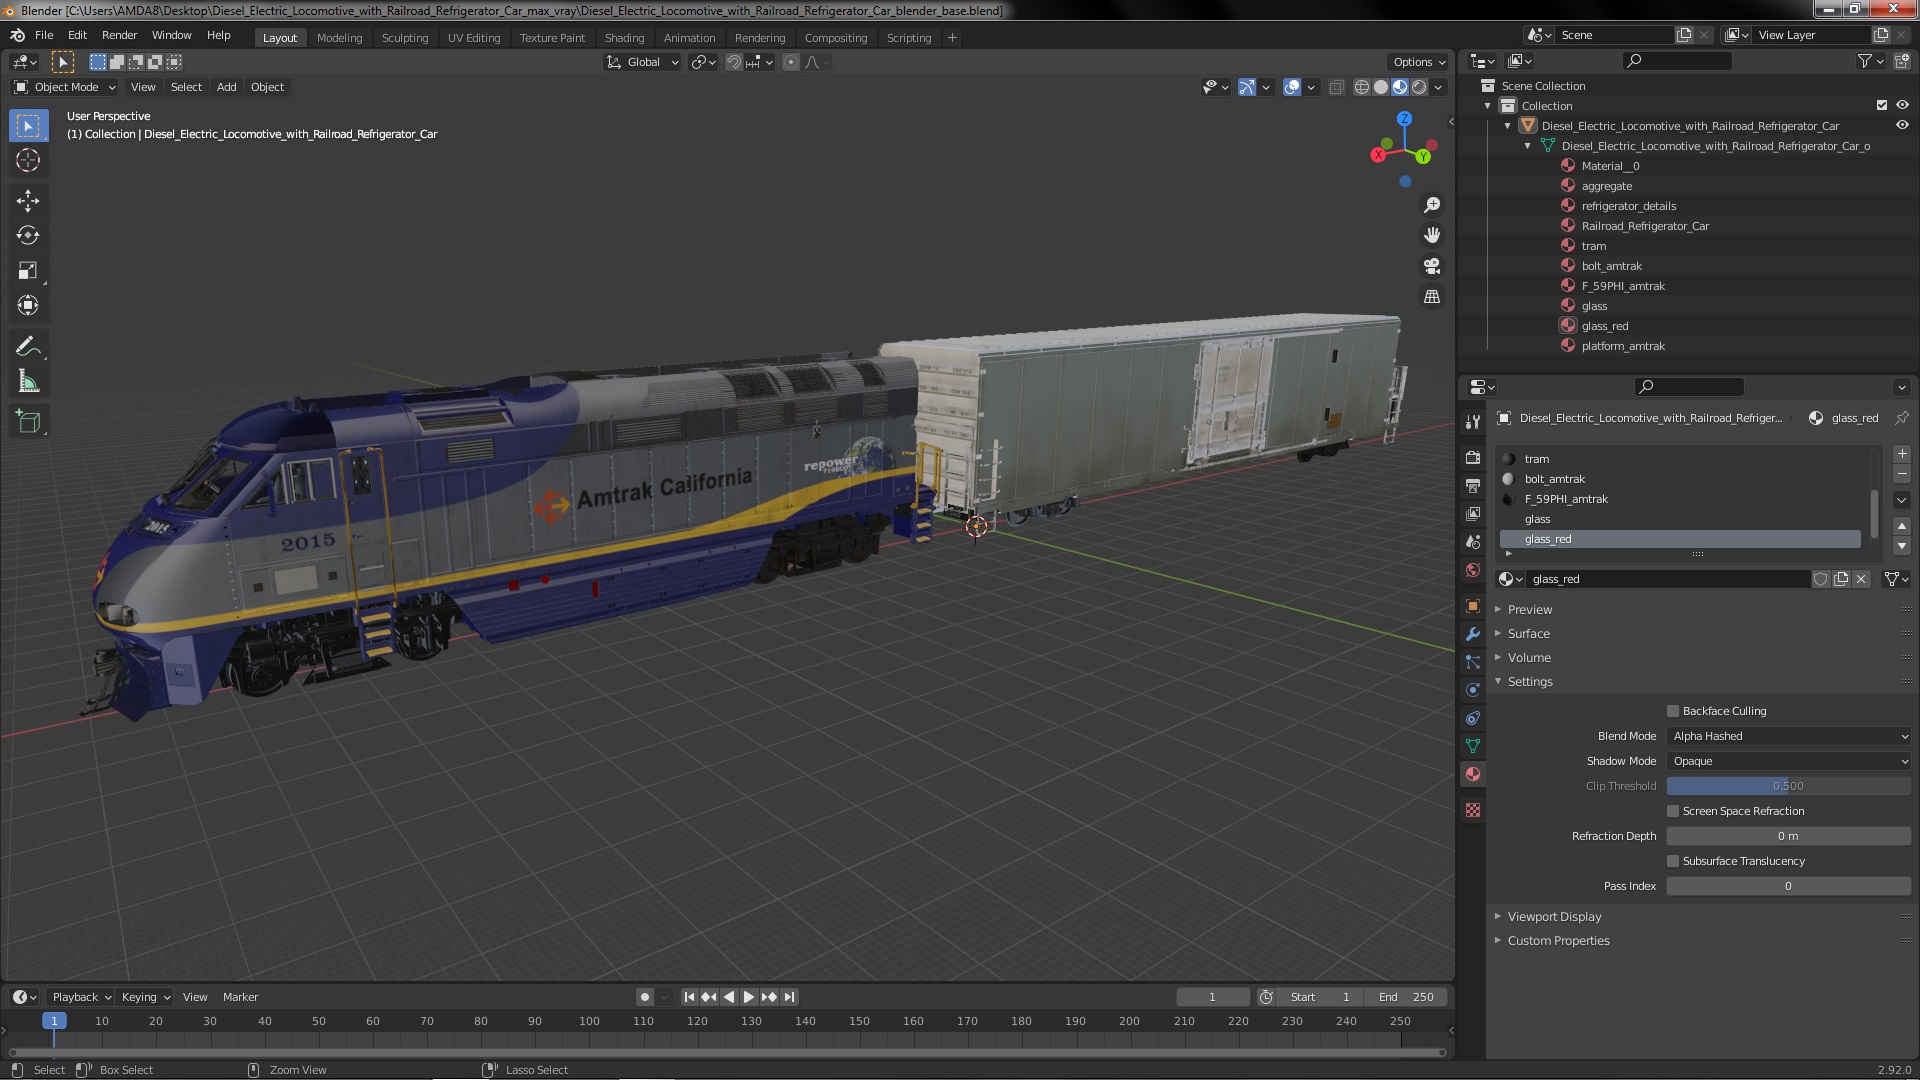Open the Output properties tab
Image resolution: width=1920 pixels, height=1080 pixels.
click(x=1472, y=485)
